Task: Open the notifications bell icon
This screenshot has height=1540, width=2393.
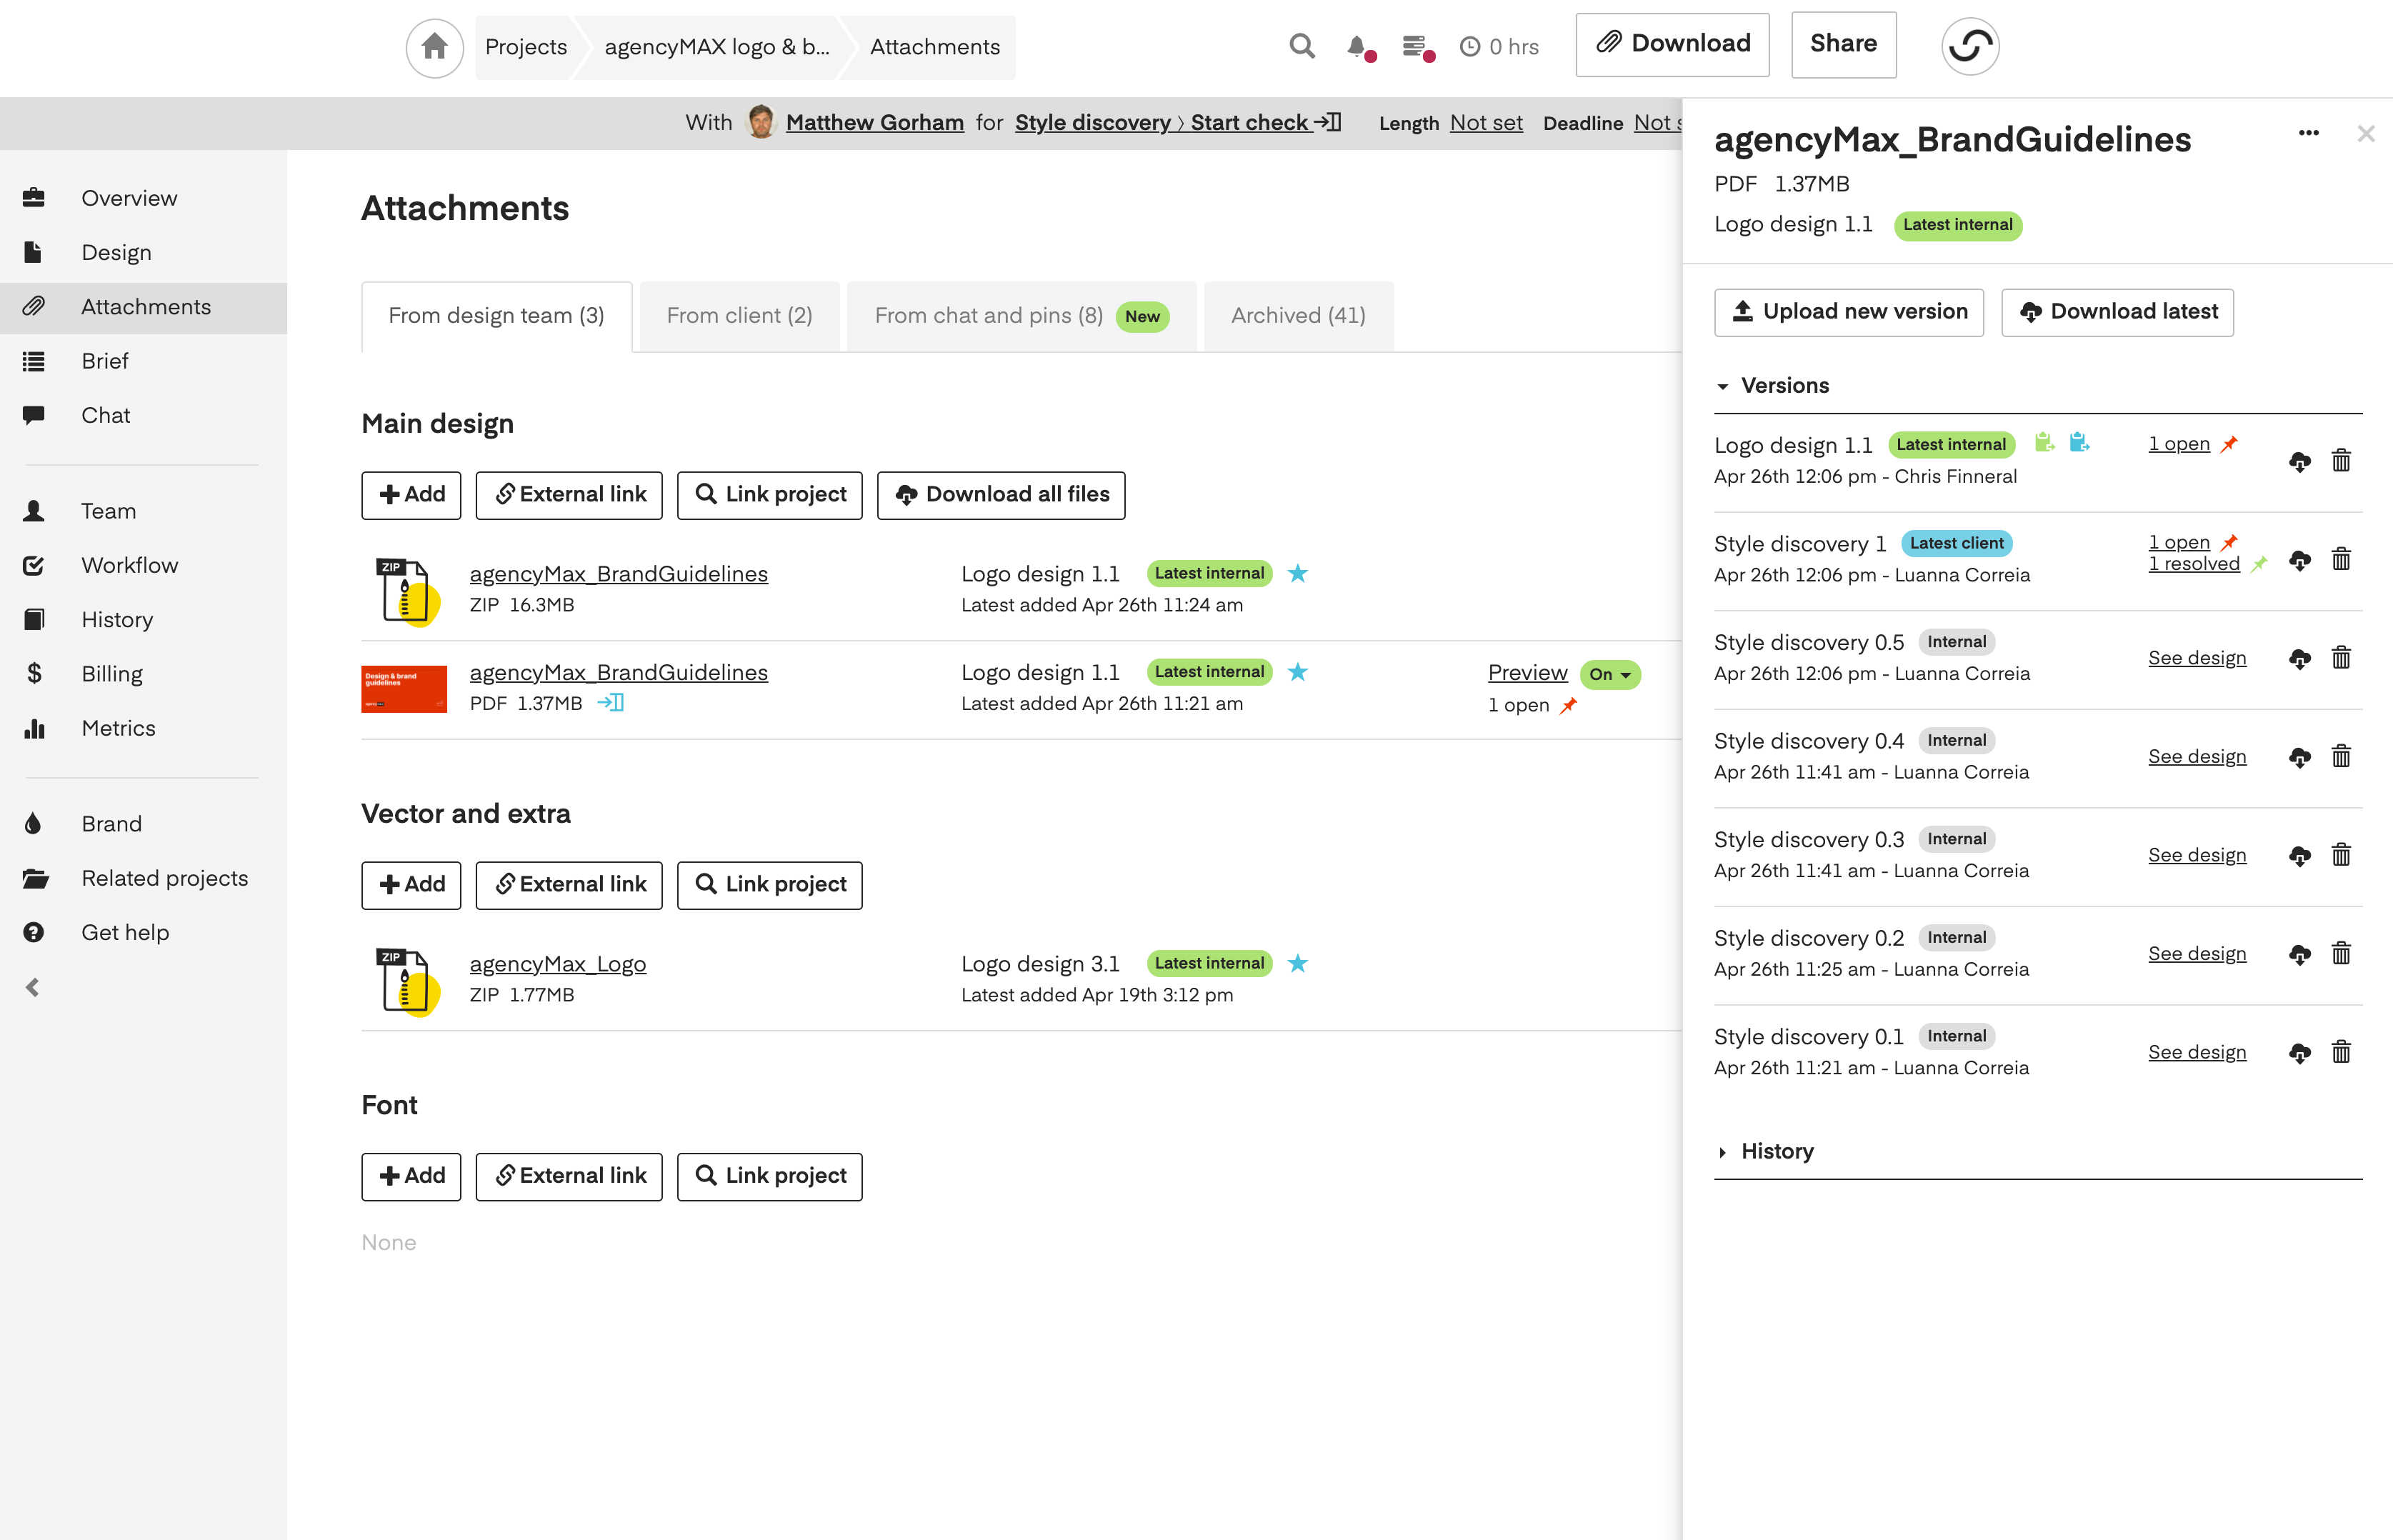Action: click(1356, 46)
